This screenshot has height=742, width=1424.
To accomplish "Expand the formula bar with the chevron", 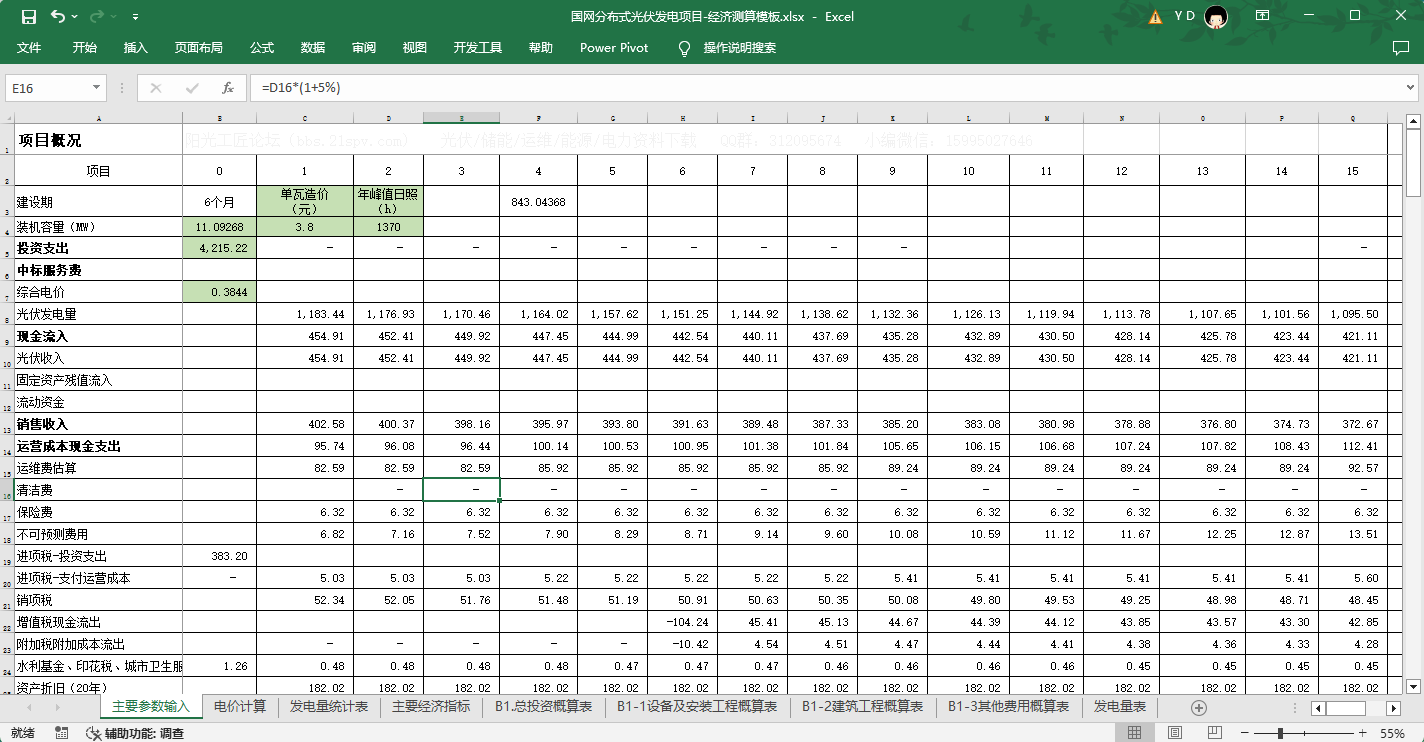I will pyautogui.click(x=1410, y=88).
